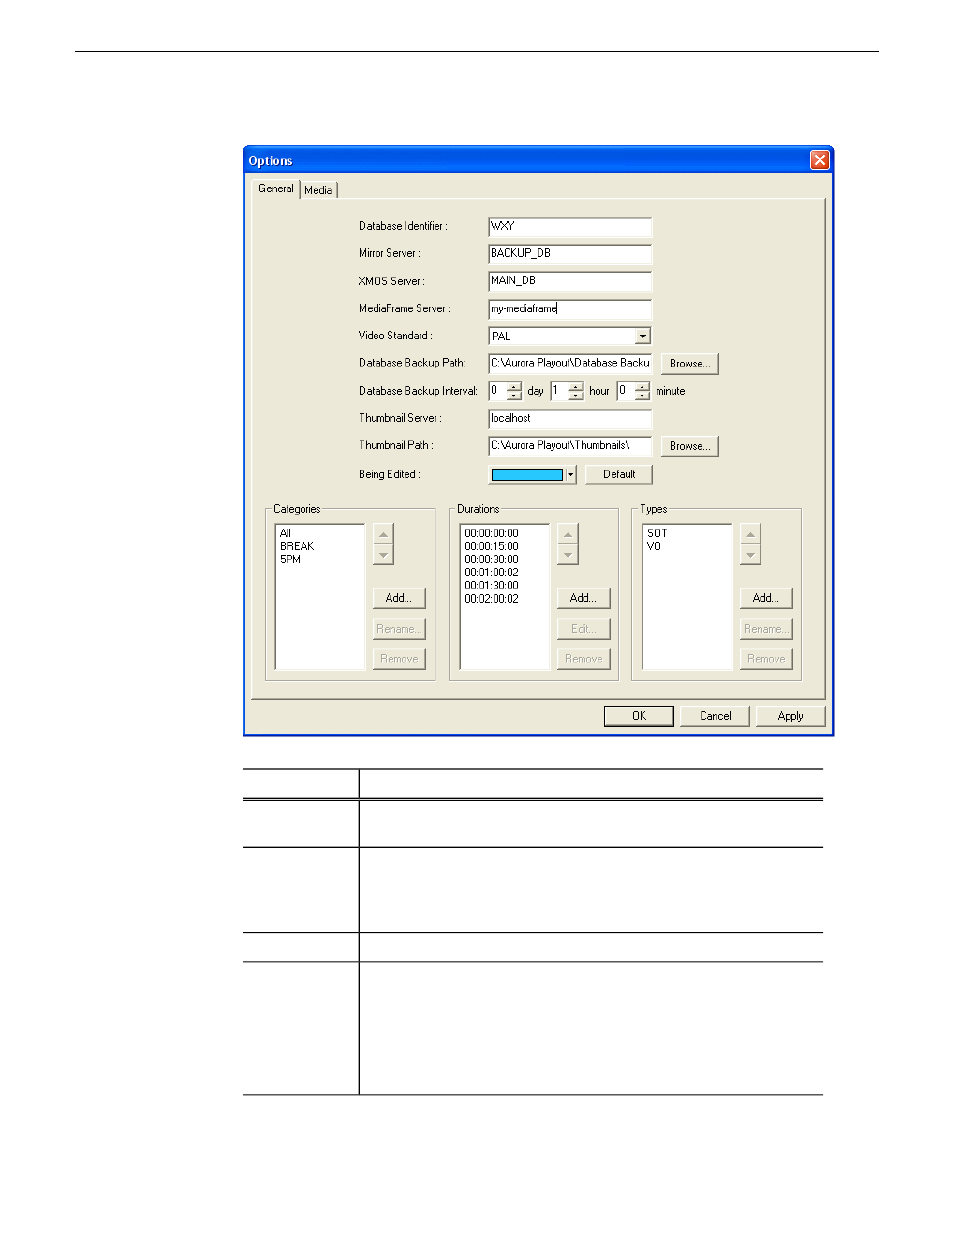Select the VO type

tap(654, 547)
